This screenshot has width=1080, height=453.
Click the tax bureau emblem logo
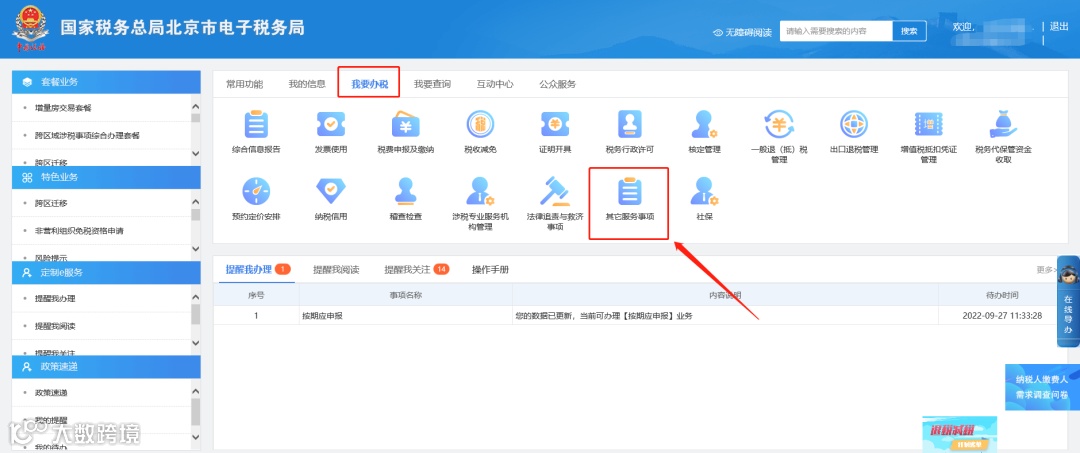pyautogui.click(x=30, y=29)
